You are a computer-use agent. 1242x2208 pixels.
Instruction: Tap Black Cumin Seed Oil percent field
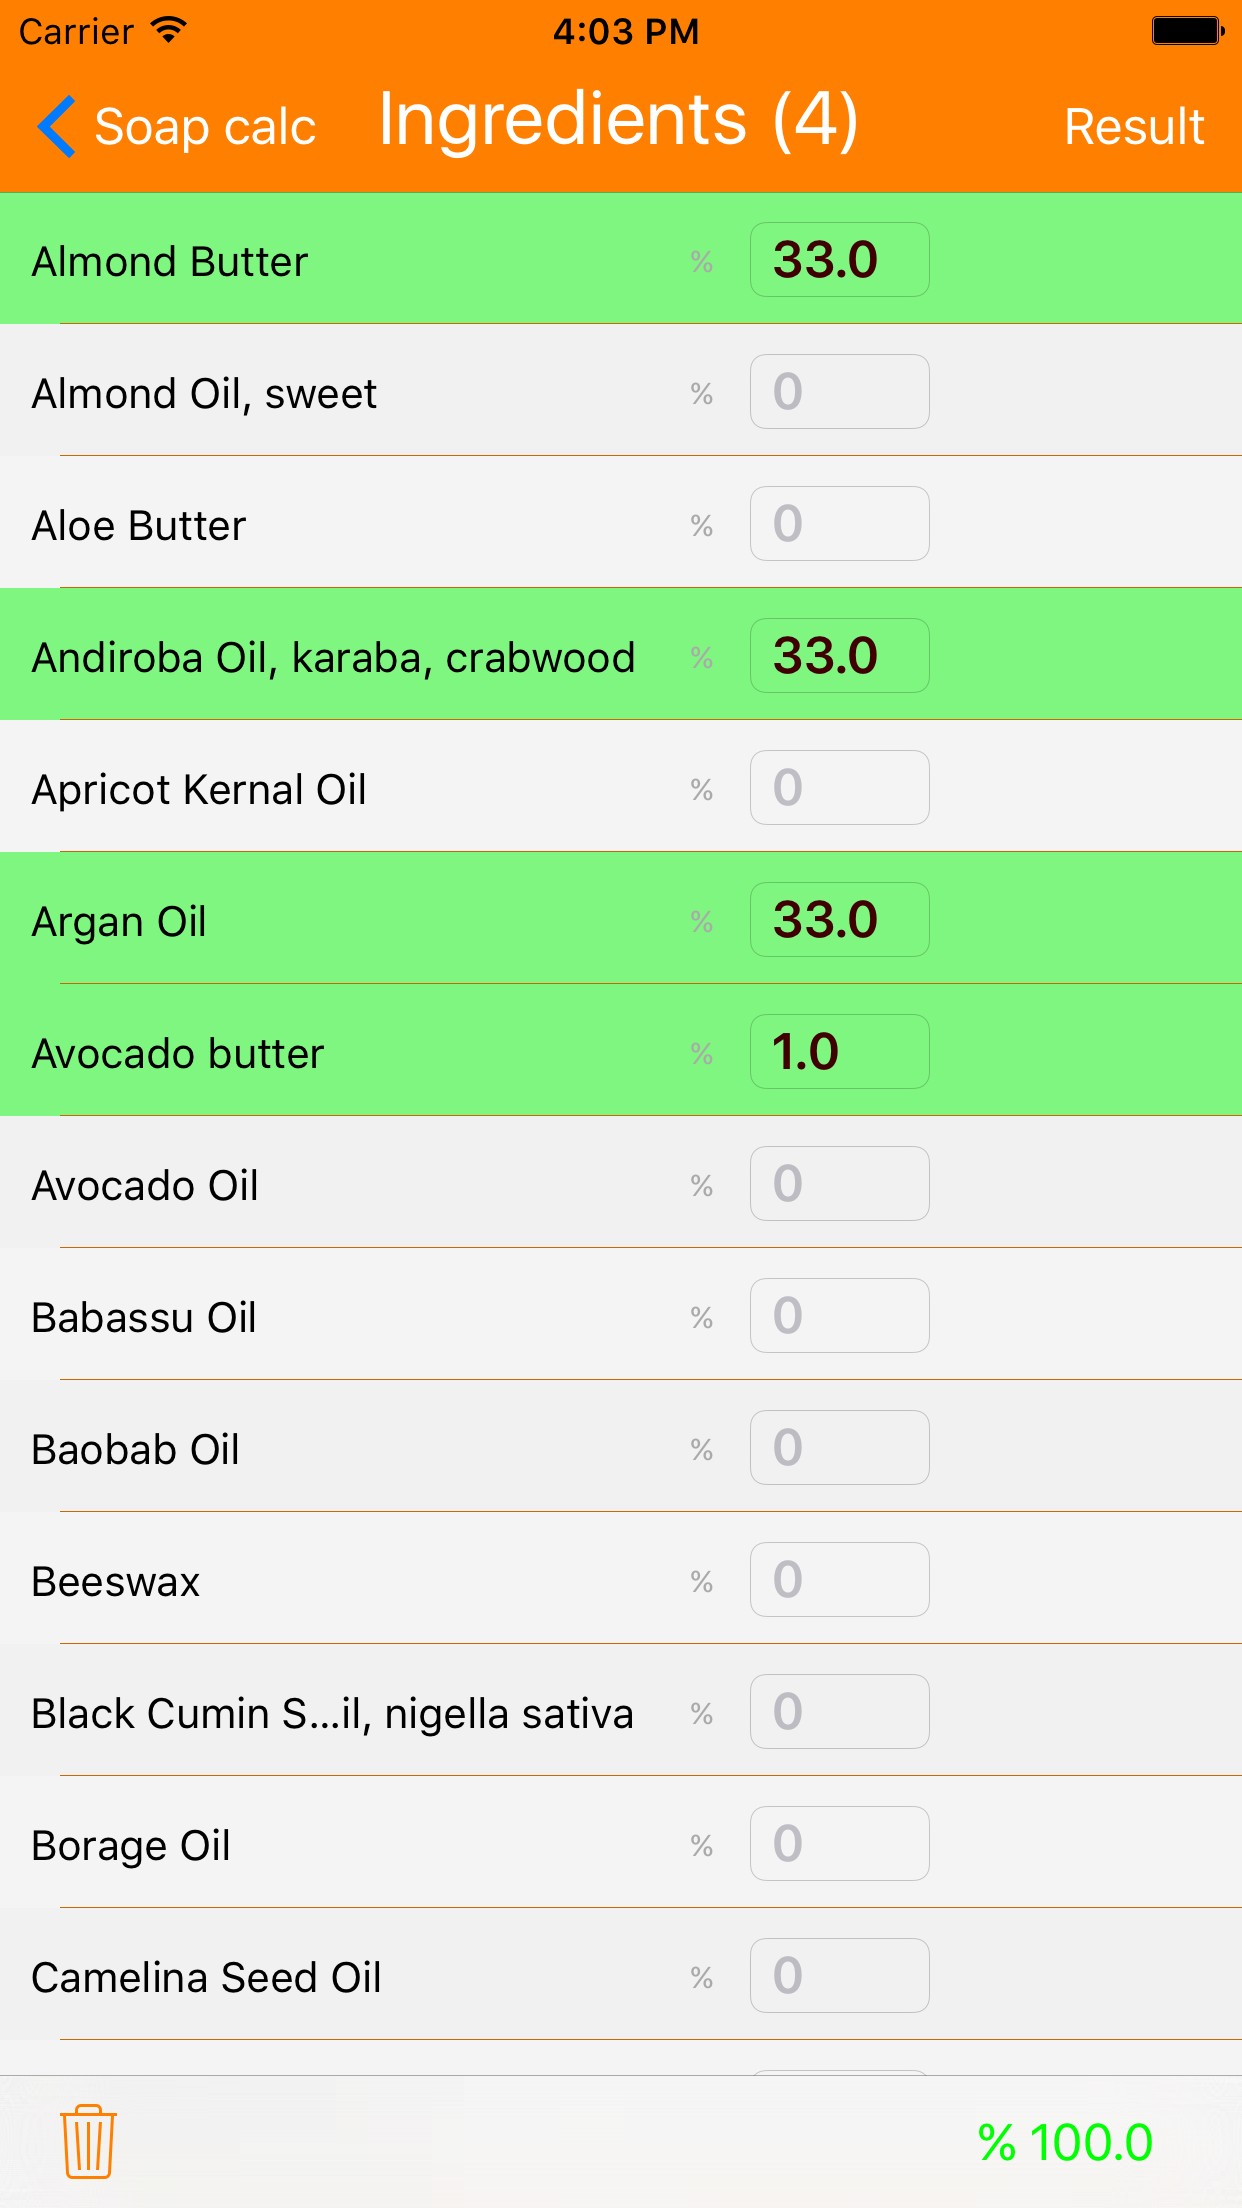coord(839,1712)
